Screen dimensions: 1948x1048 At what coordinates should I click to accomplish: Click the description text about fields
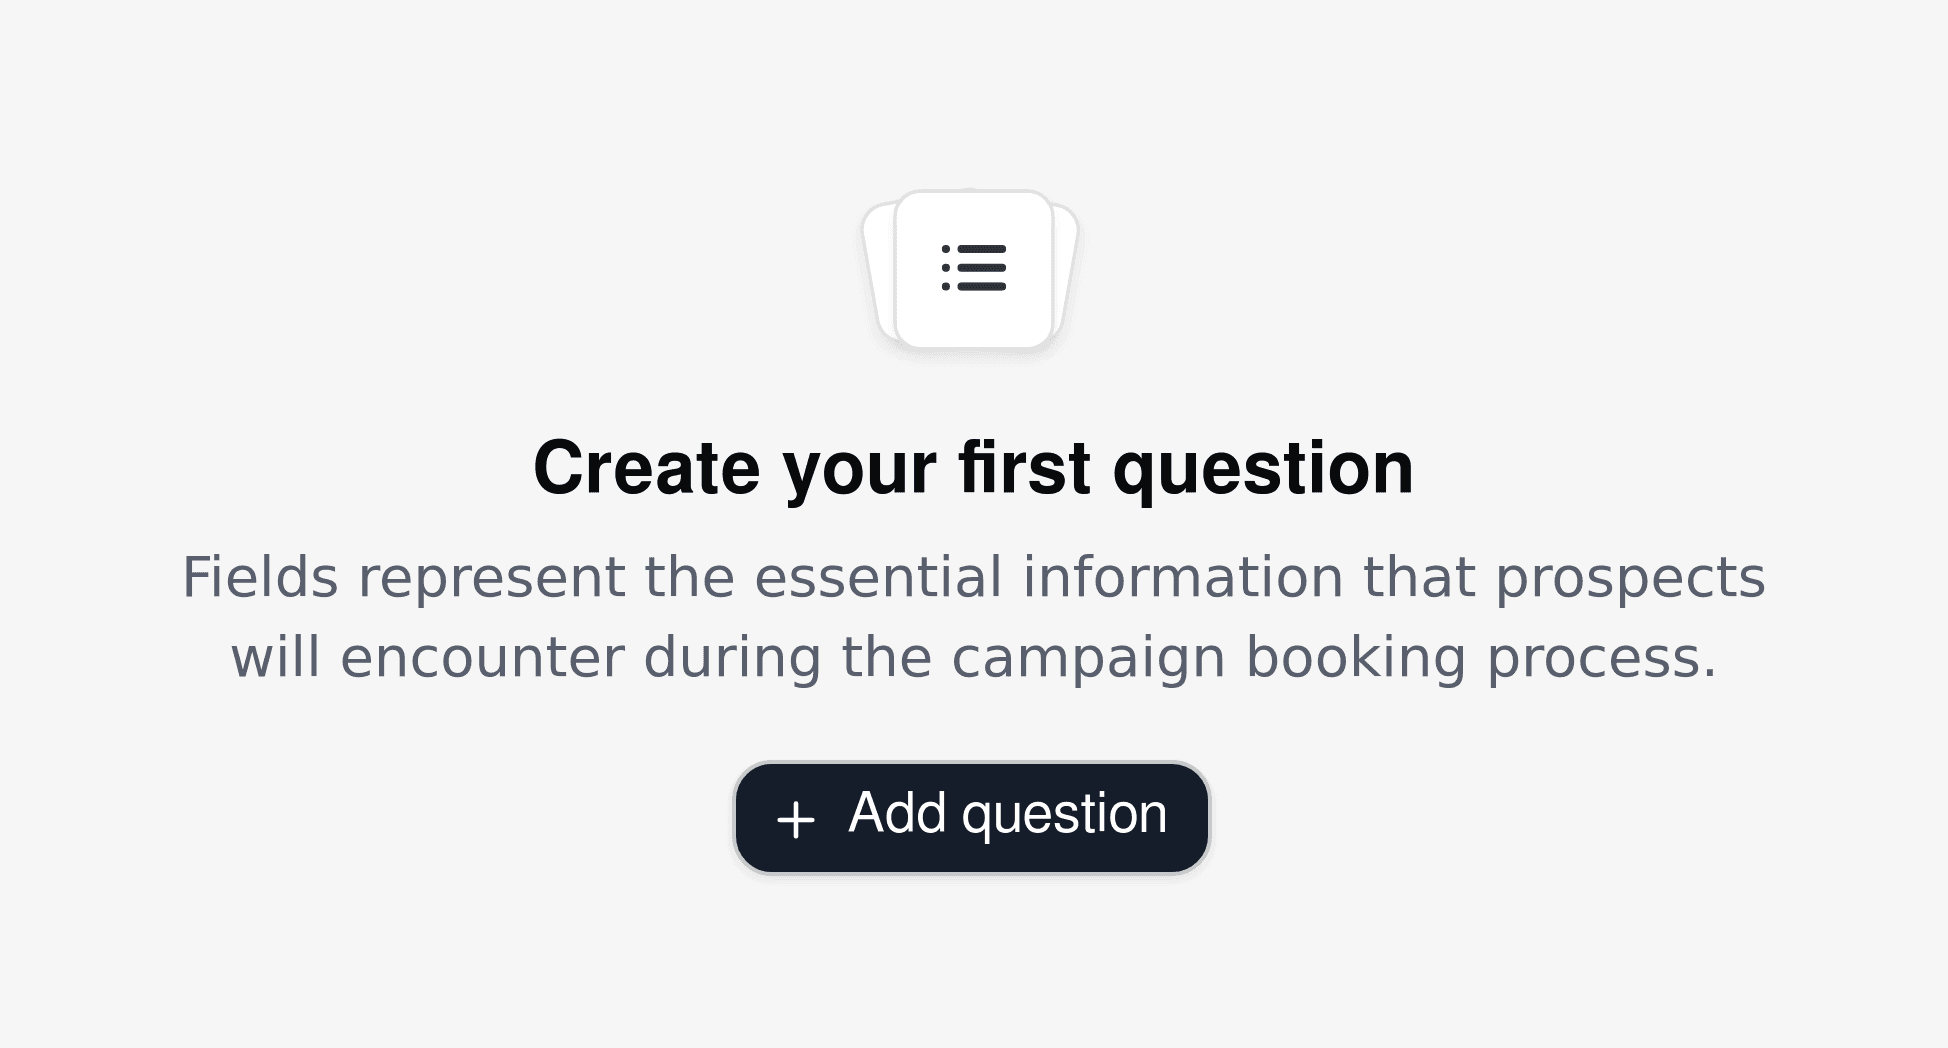coord(973,615)
